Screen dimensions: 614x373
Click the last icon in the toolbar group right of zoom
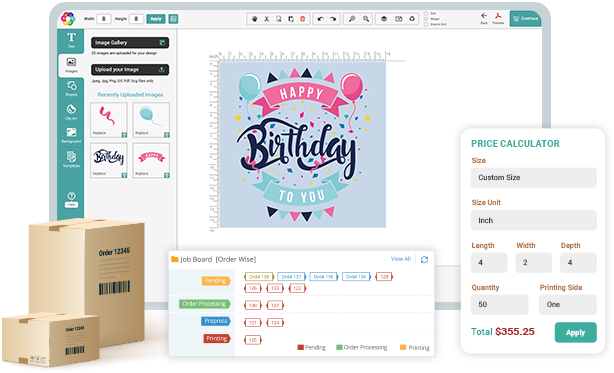pos(412,19)
